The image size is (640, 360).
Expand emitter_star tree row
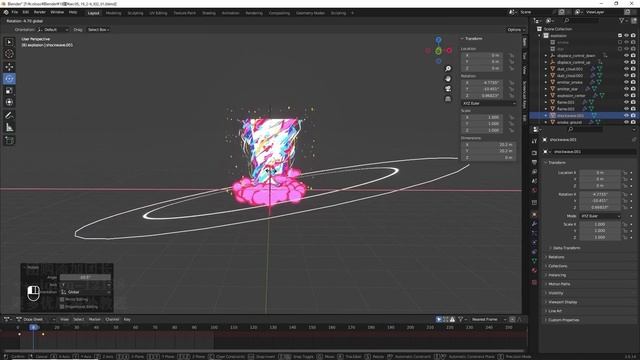546,89
